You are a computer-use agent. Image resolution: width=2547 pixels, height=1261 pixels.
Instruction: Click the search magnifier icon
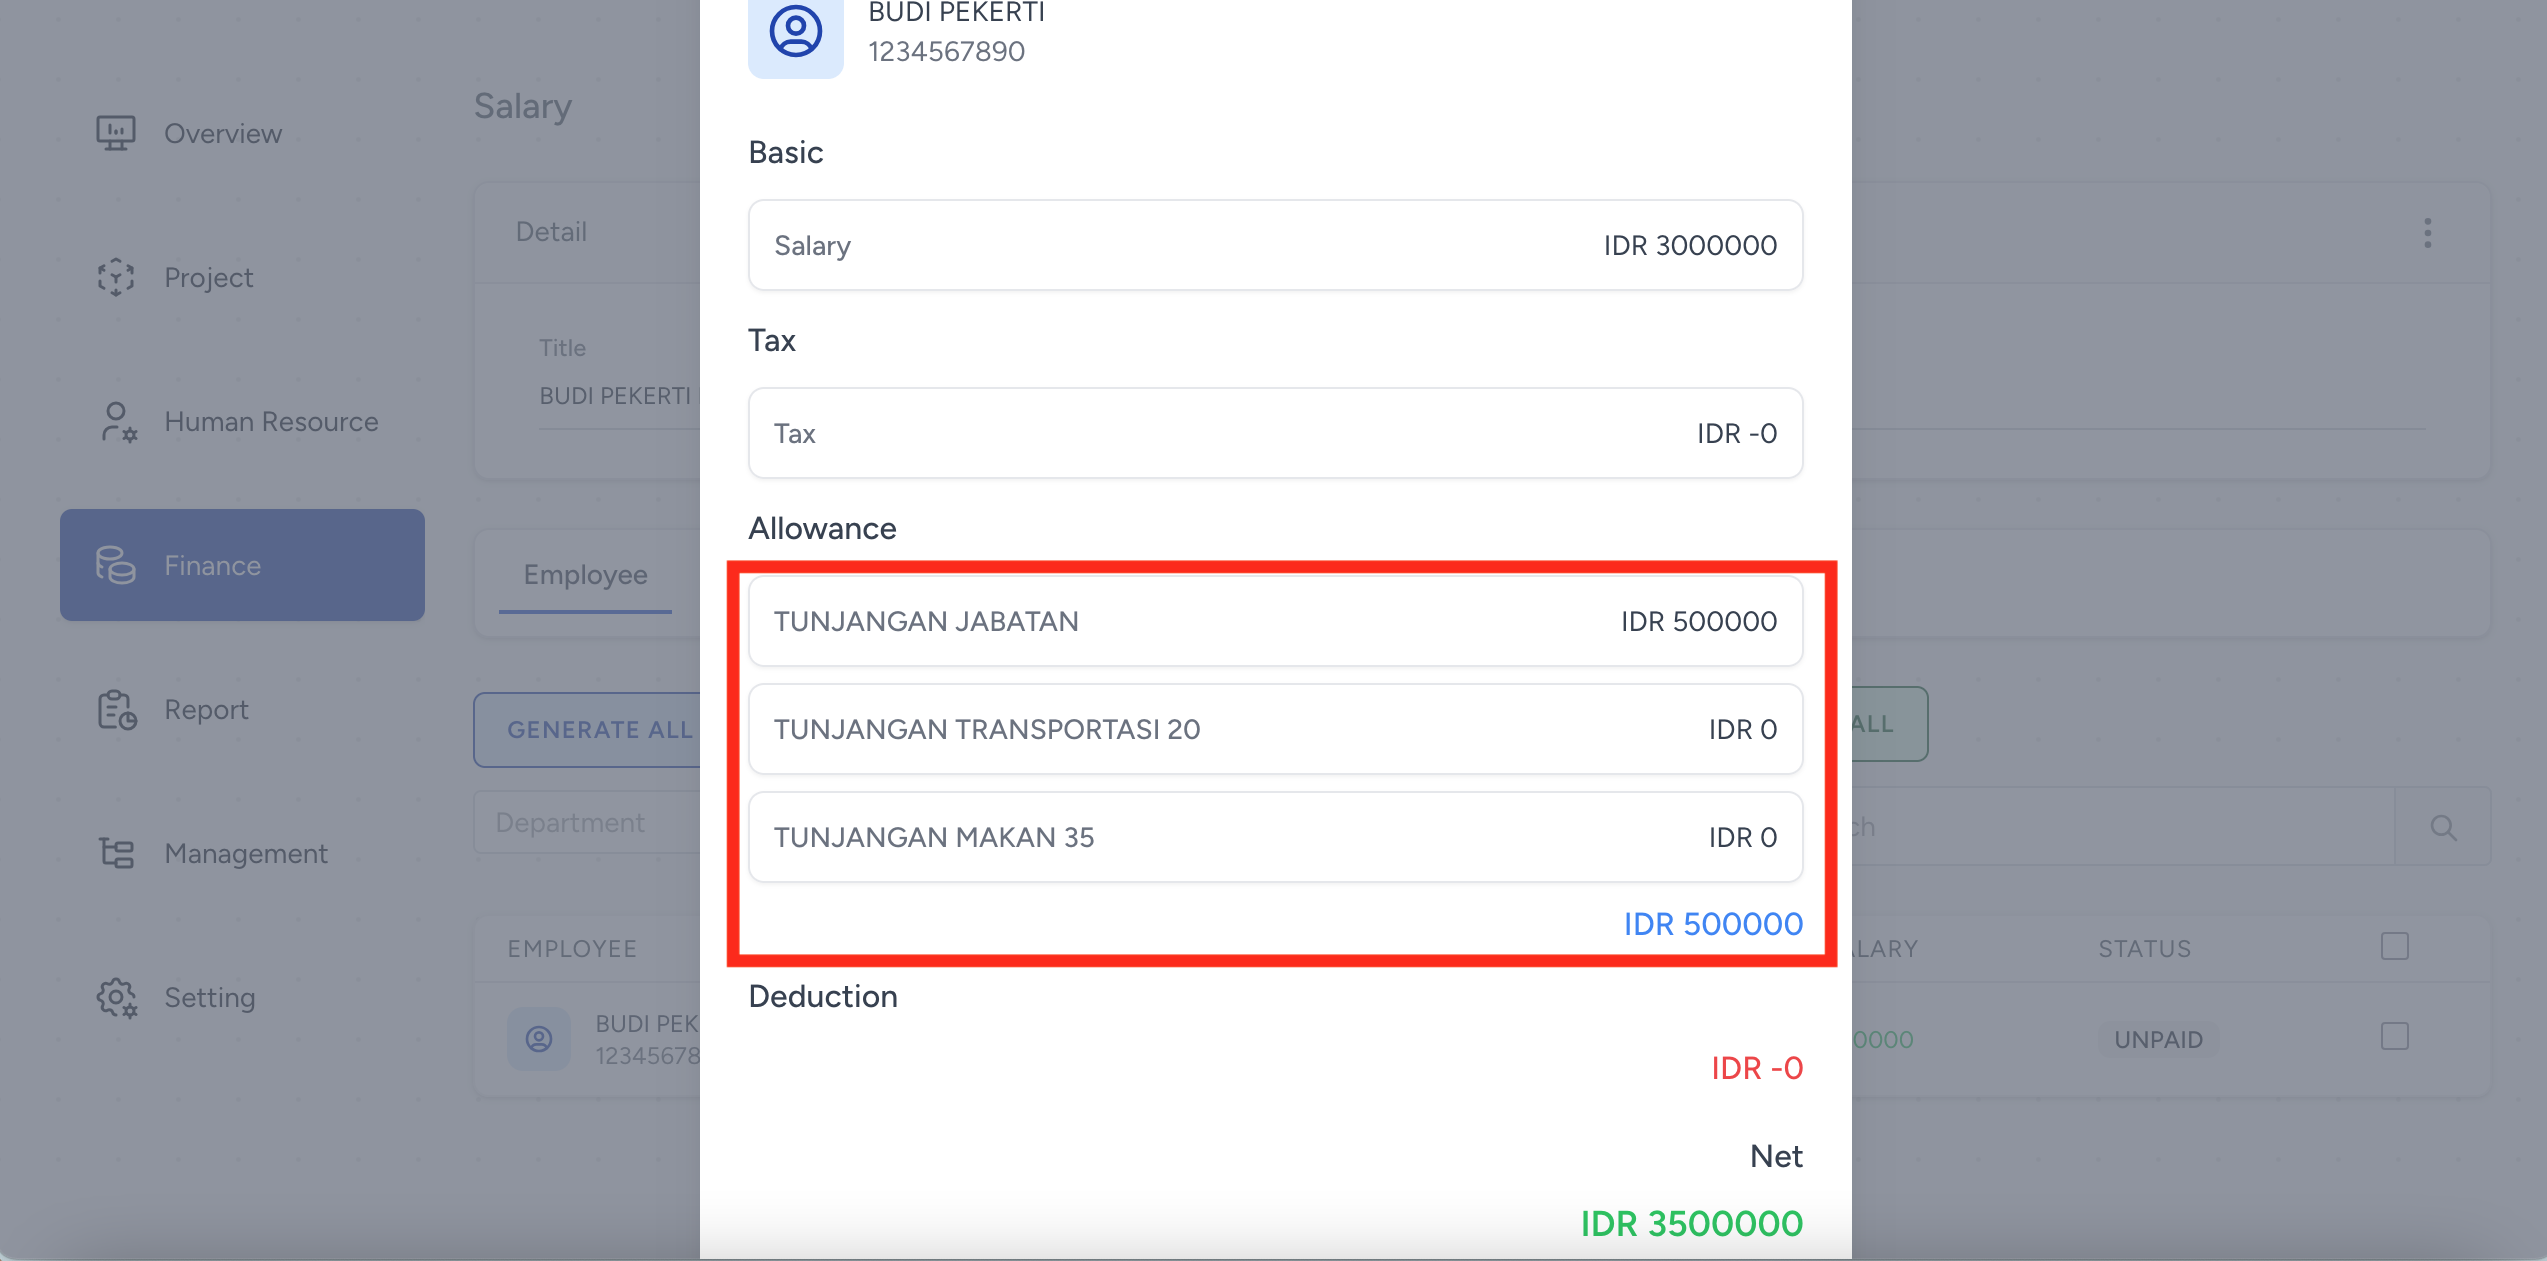(2443, 827)
